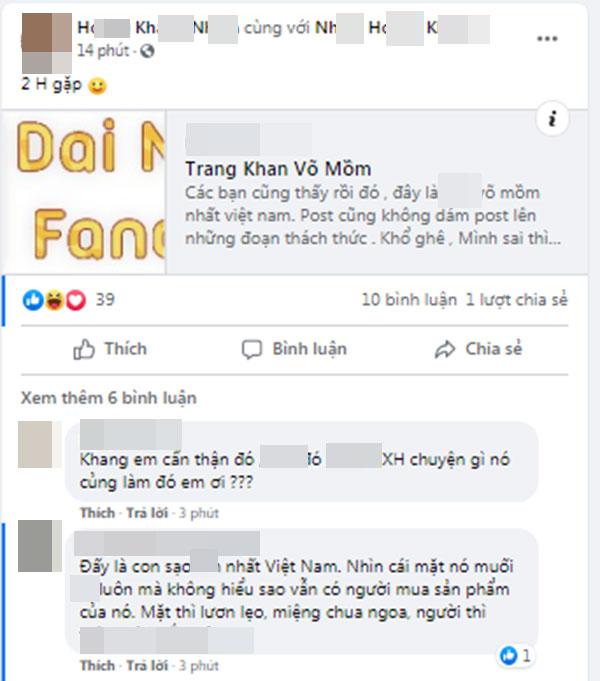
Task: Click the like count on second comment
Action: point(516,655)
